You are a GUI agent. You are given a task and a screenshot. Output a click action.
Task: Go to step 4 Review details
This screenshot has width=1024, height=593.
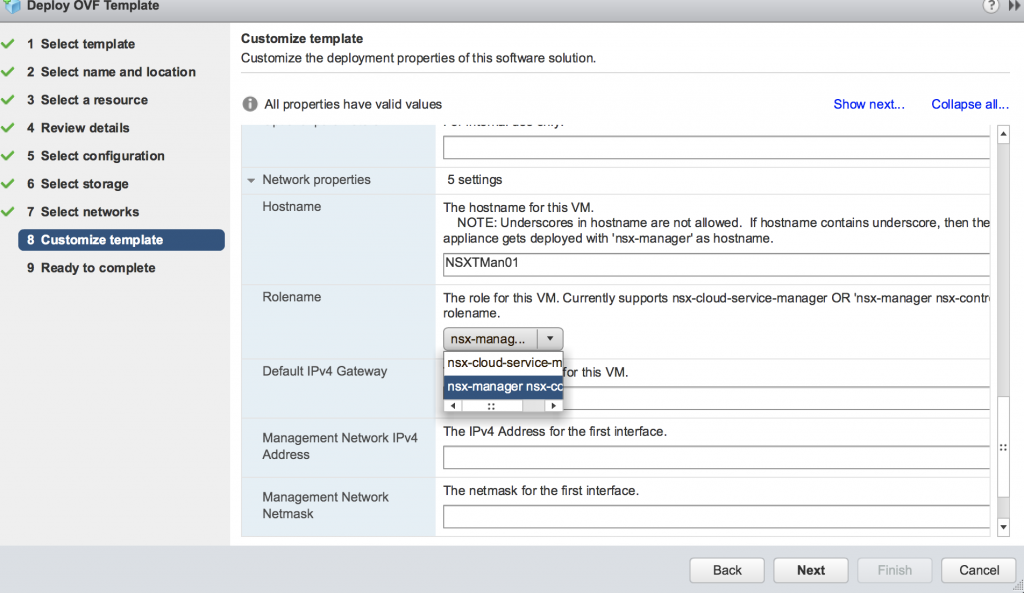coord(78,128)
